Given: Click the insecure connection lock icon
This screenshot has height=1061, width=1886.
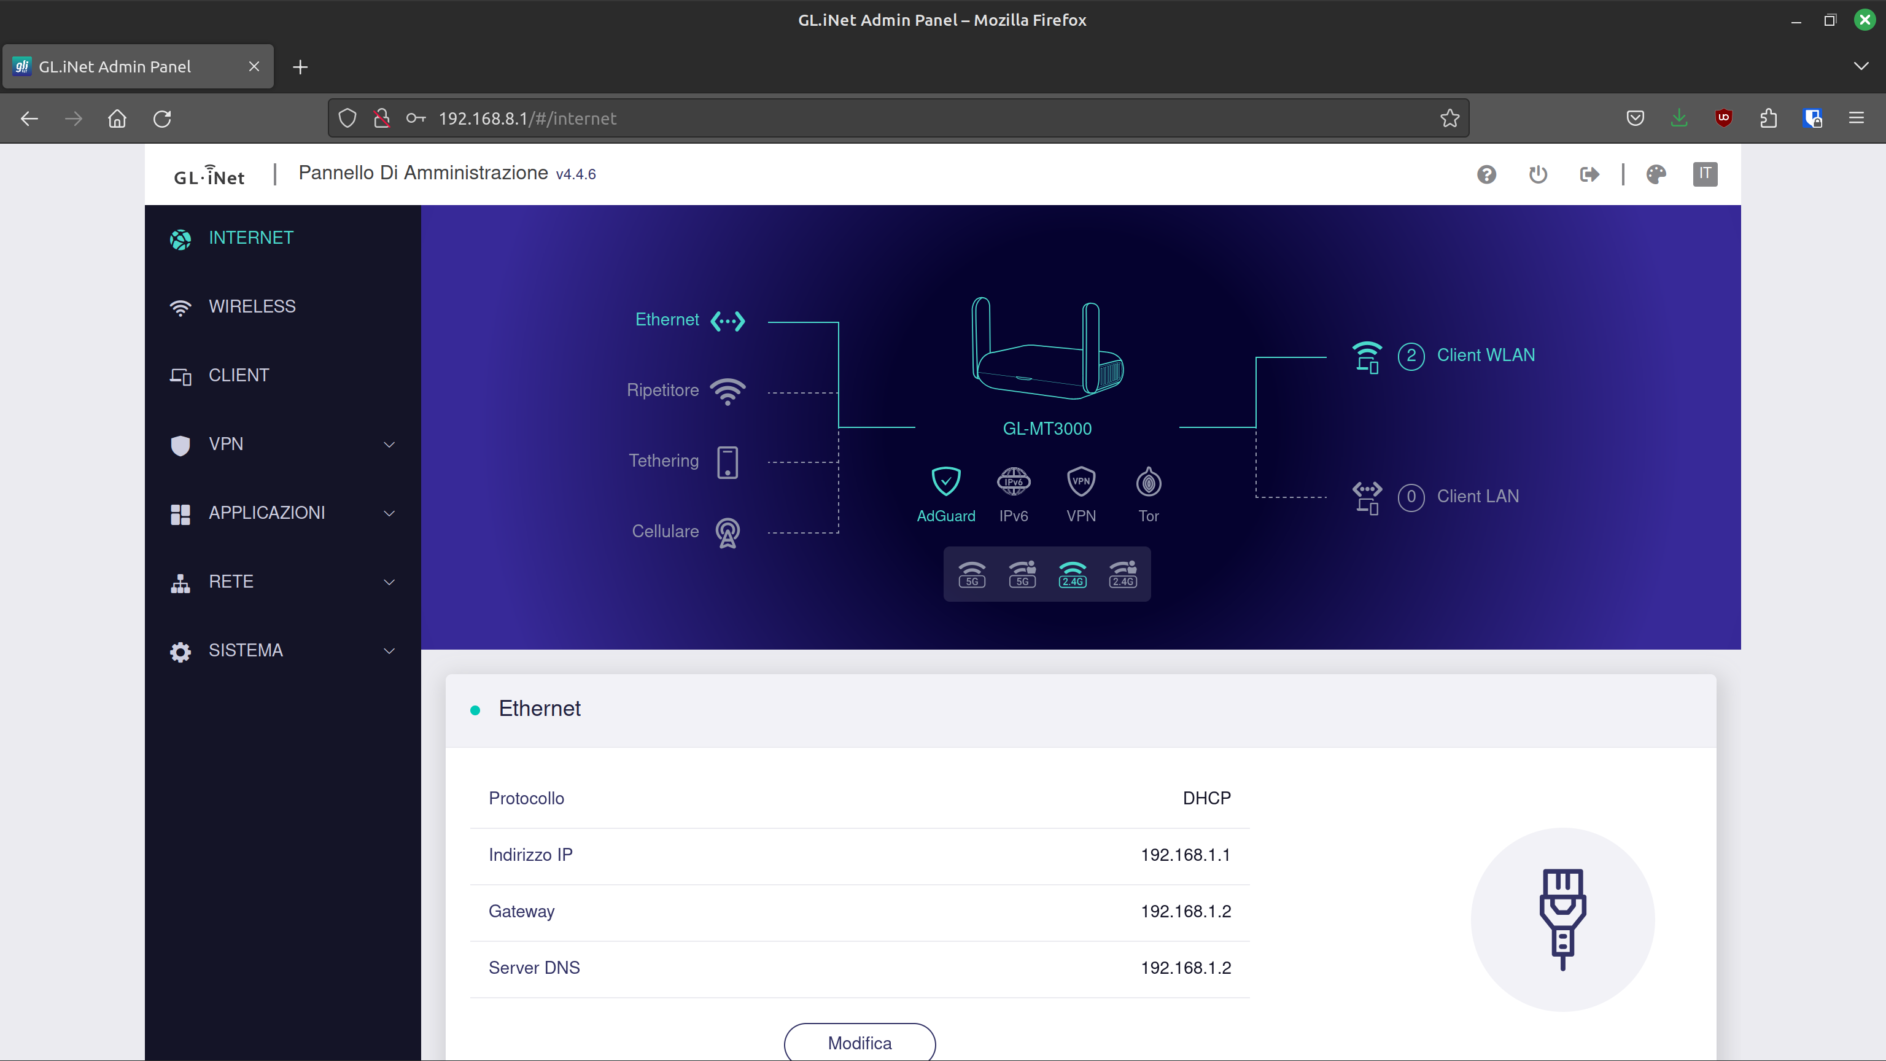Looking at the screenshot, I should point(381,118).
